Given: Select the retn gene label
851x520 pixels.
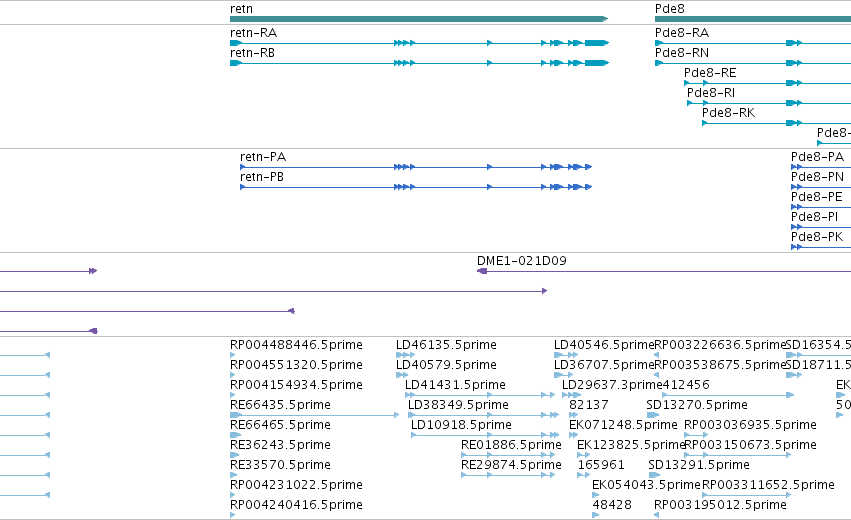Looking at the screenshot, I should tap(241, 9).
